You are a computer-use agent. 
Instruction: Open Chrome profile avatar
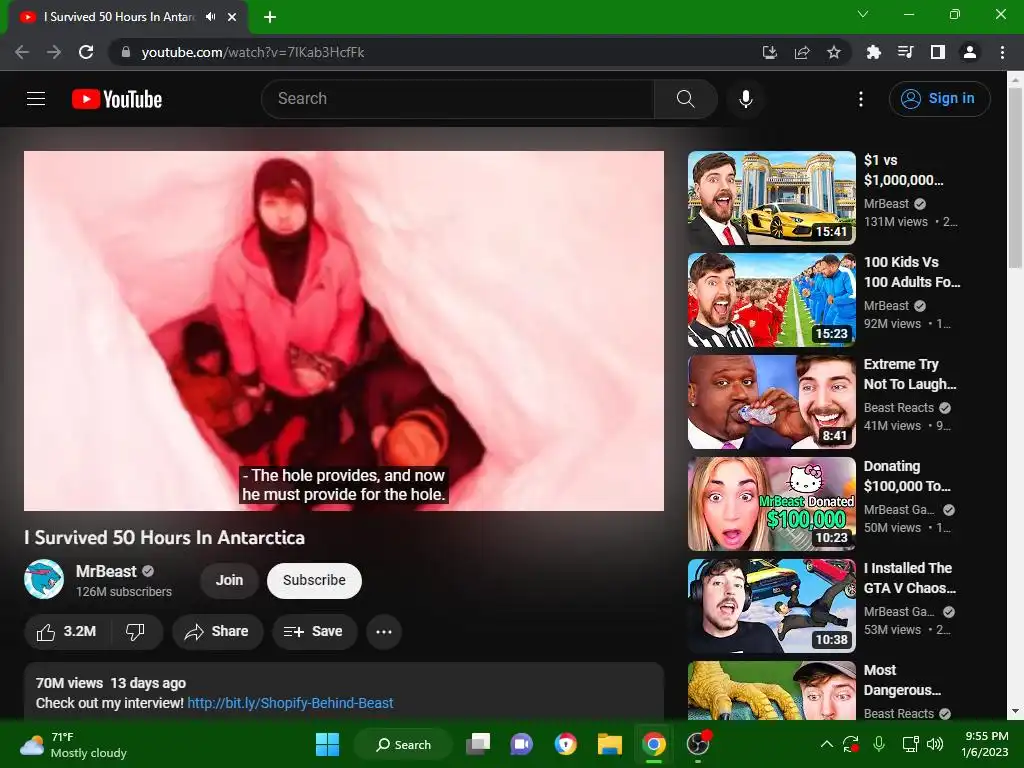click(970, 52)
